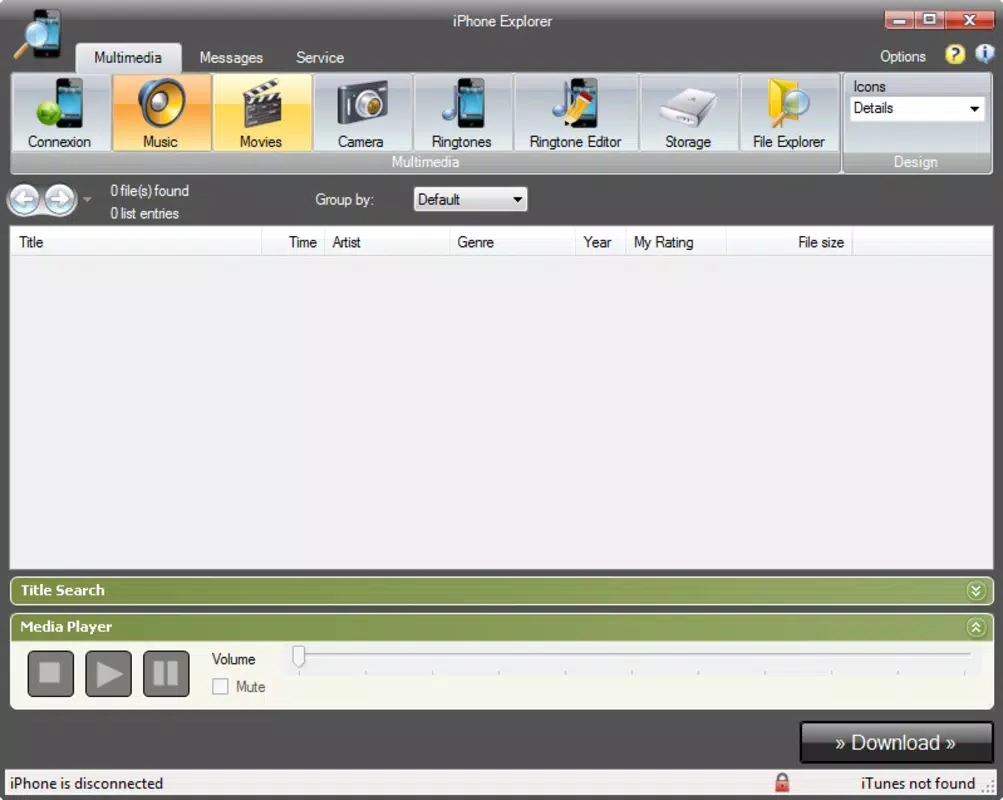Click the Download button
The width and height of the screenshot is (1003, 800).
pyautogui.click(x=896, y=742)
